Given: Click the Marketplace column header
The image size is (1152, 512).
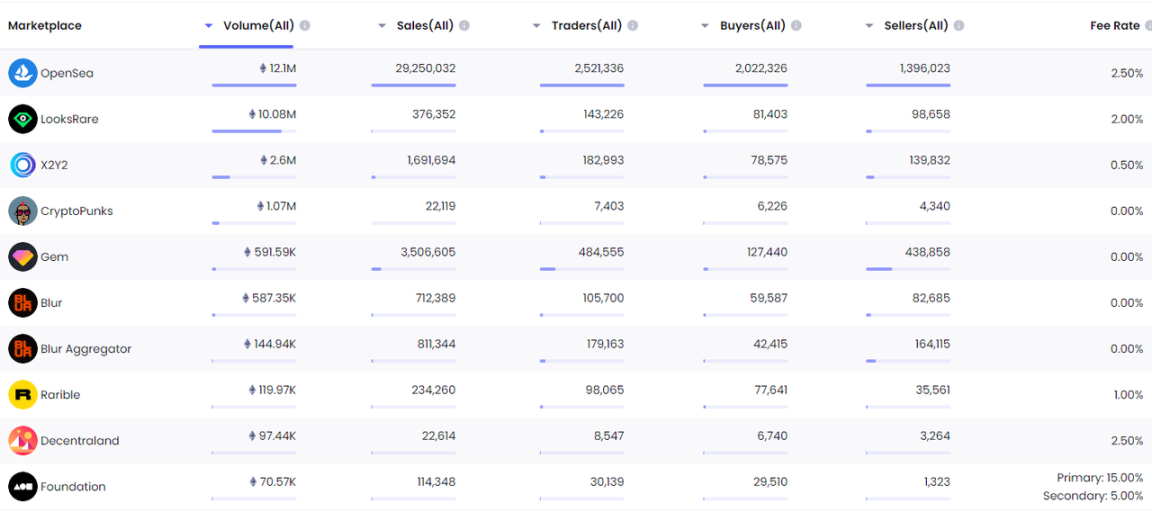Looking at the screenshot, I should (x=45, y=26).
